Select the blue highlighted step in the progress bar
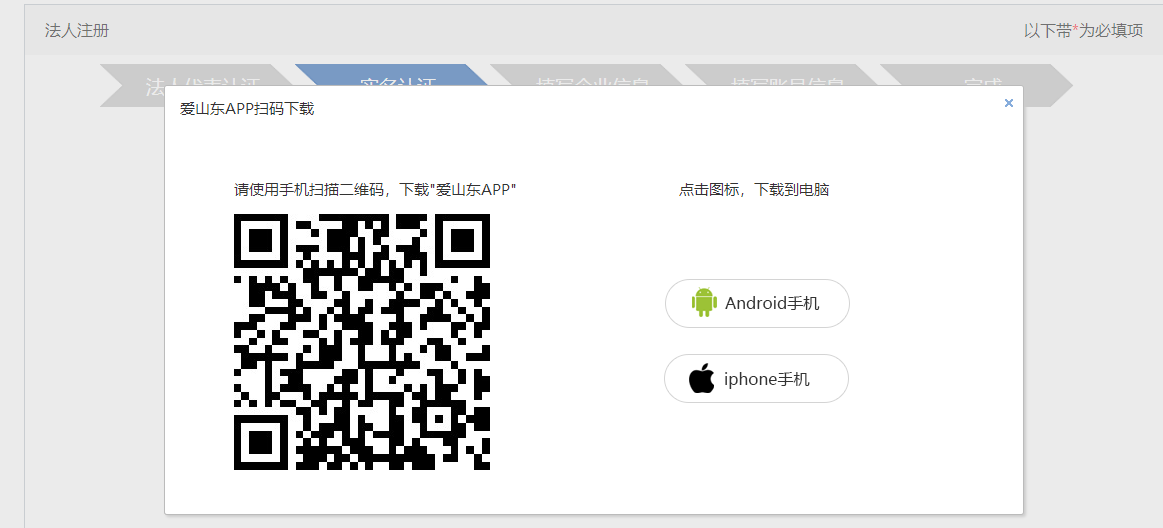This screenshot has width=1163, height=528. click(x=392, y=76)
